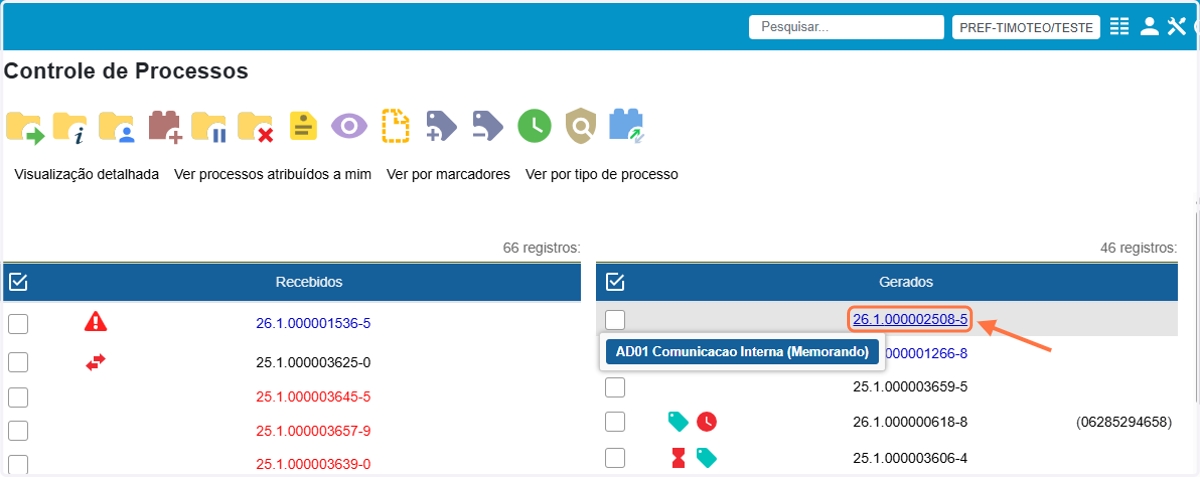The width and height of the screenshot is (1200, 477).
Task: Click the remove marker tag icon
Action: tap(487, 126)
